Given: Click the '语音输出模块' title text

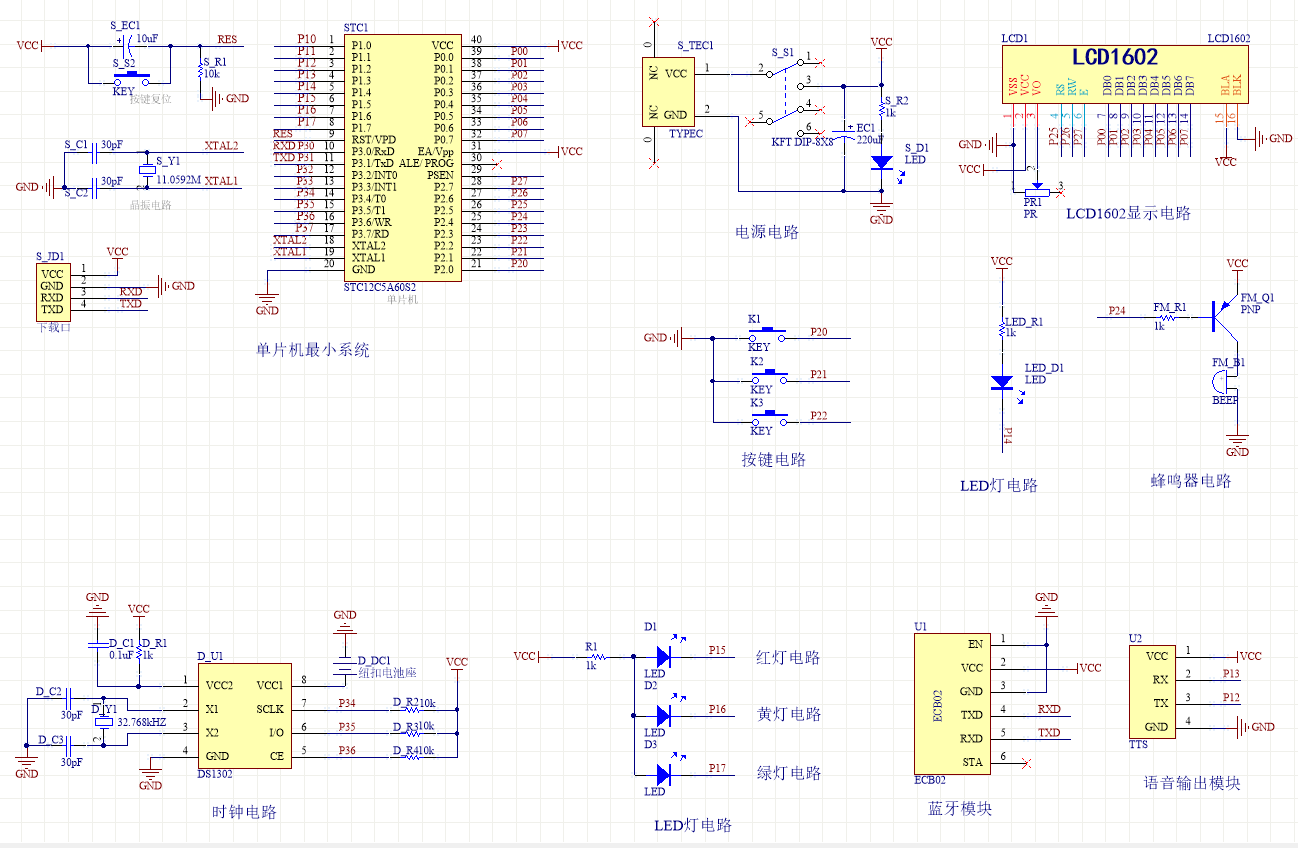Looking at the screenshot, I should (x=1192, y=783).
